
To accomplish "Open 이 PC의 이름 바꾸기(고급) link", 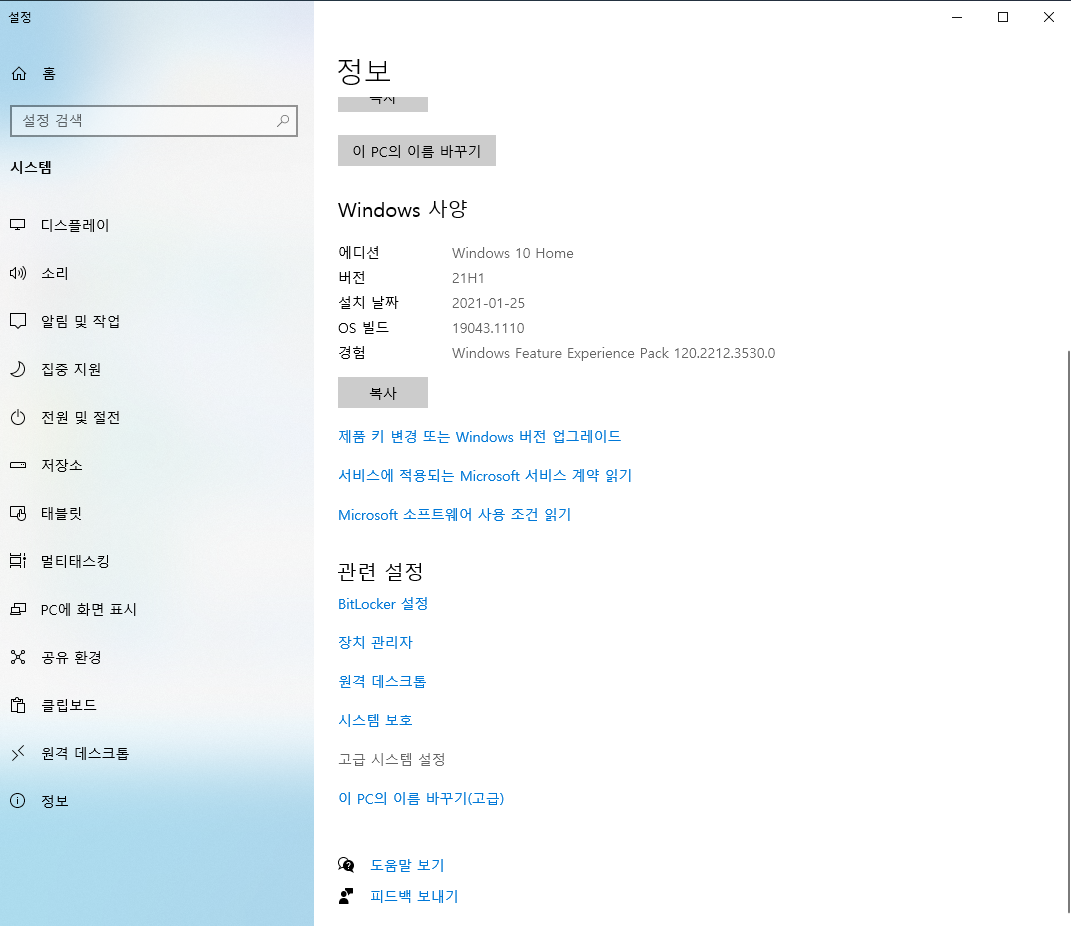I will pyautogui.click(x=421, y=798).
